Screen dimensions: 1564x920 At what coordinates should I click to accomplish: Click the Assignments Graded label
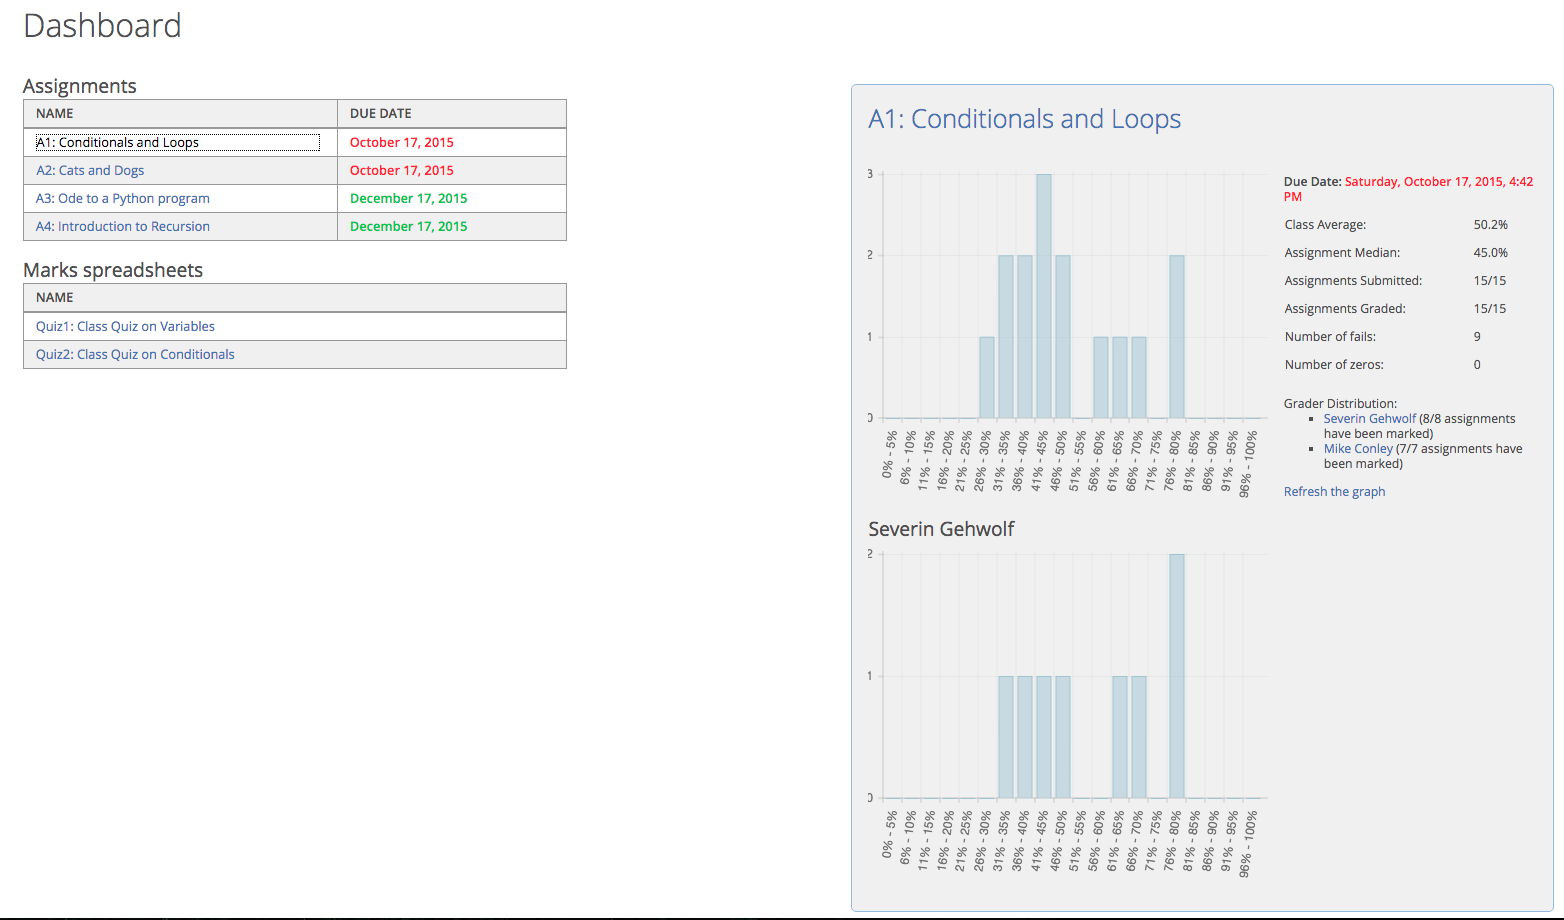1345,309
